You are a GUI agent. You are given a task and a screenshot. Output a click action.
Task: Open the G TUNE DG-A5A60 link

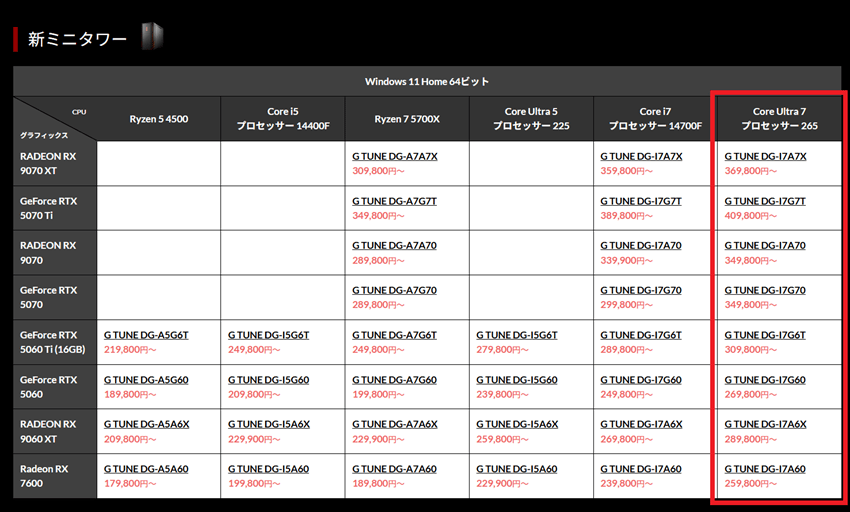[146, 469]
